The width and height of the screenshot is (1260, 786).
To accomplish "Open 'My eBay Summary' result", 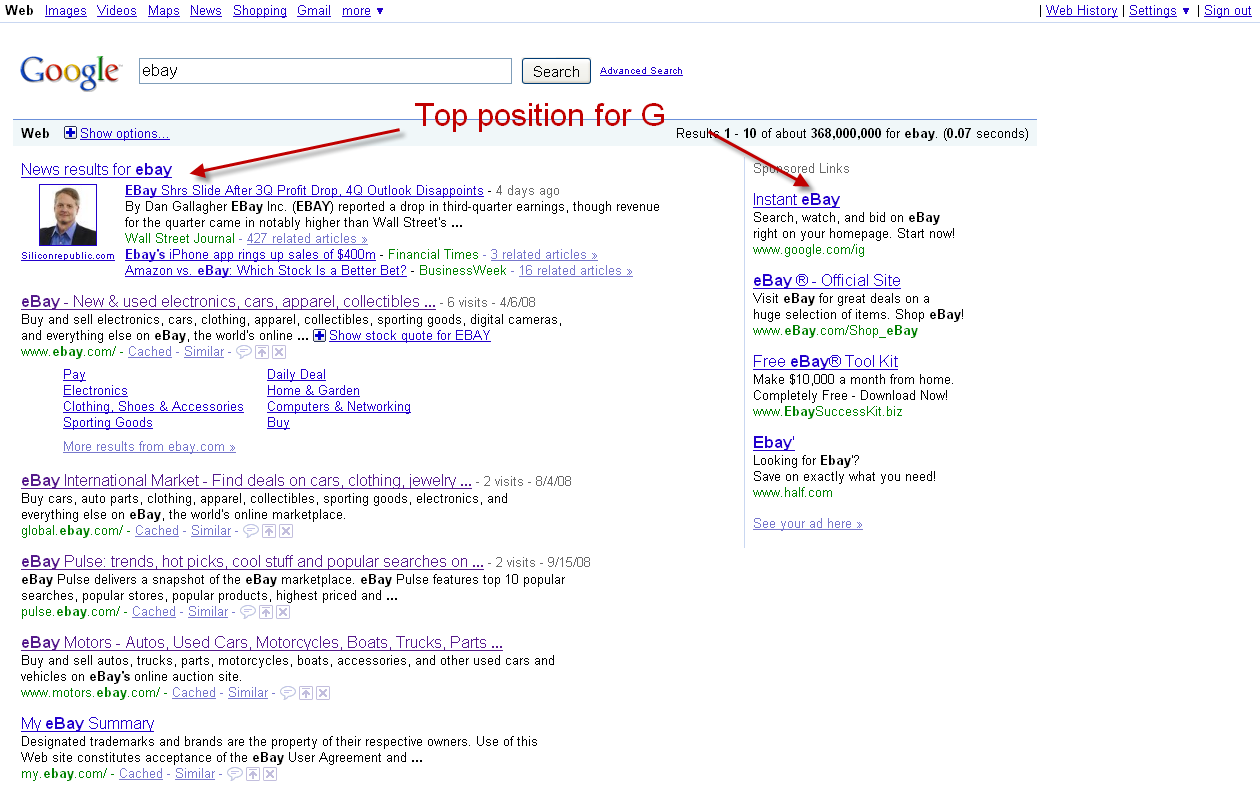I will click(x=88, y=724).
